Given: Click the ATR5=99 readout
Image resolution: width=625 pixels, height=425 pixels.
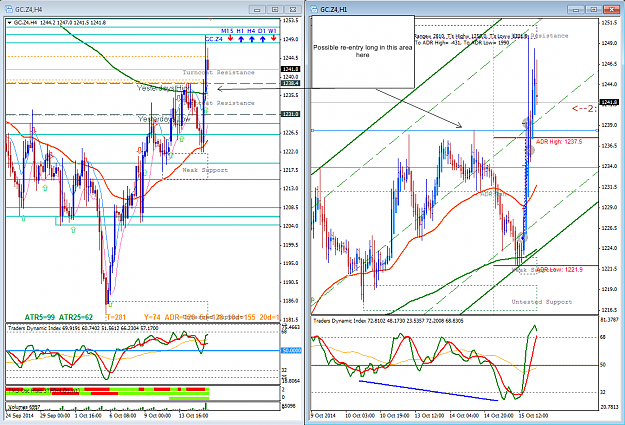Looking at the screenshot, I should tap(39, 317).
